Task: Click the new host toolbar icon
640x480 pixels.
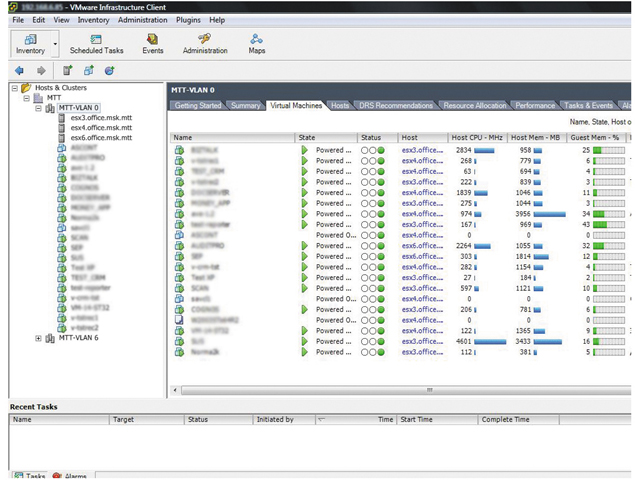Action: (67, 71)
